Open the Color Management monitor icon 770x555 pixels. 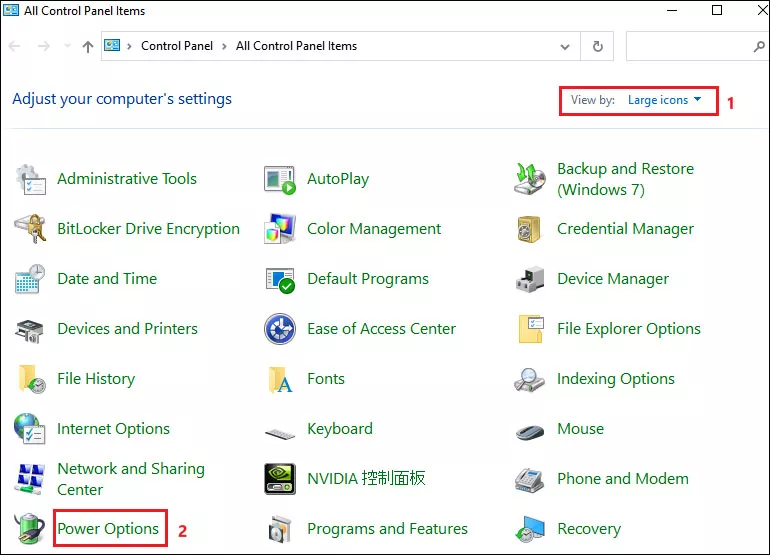[280, 229]
